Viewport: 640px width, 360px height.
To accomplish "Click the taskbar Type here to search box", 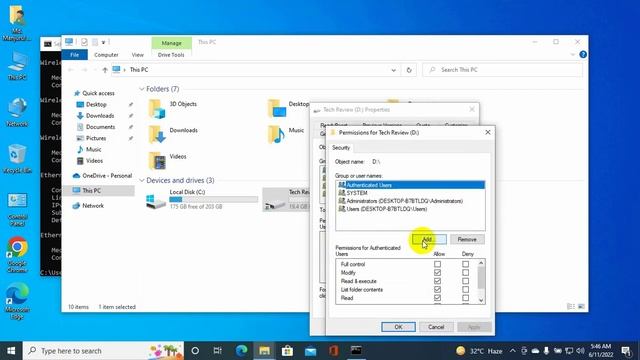I will 103,351.
